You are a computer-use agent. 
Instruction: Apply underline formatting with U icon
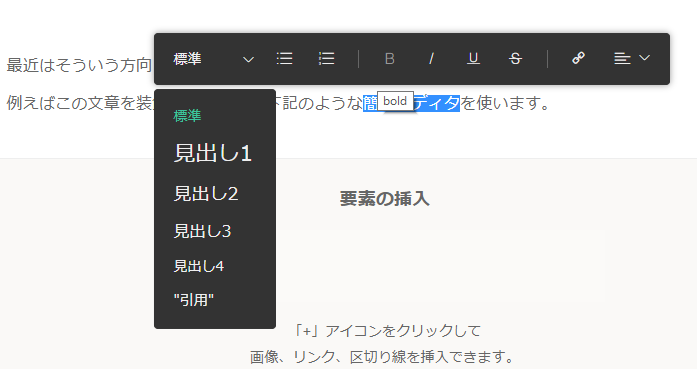473,59
